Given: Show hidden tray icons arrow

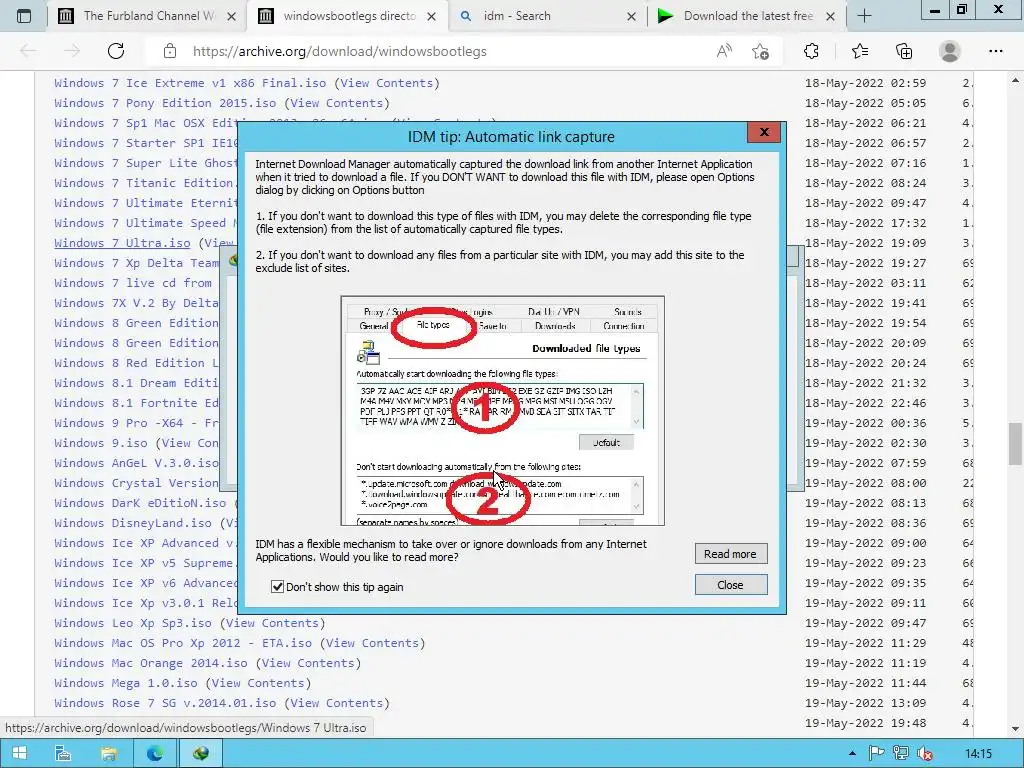Looking at the screenshot, I should click(852, 754).
